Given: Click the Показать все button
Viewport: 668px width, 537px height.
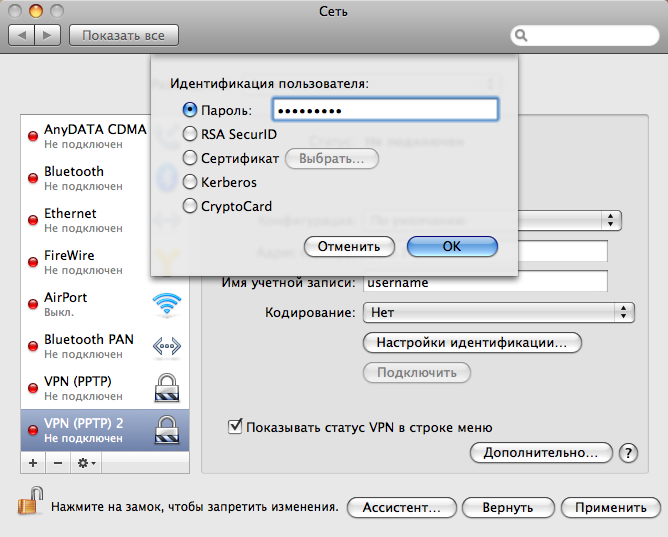Looking at the screenshot, I should point(124,35).
